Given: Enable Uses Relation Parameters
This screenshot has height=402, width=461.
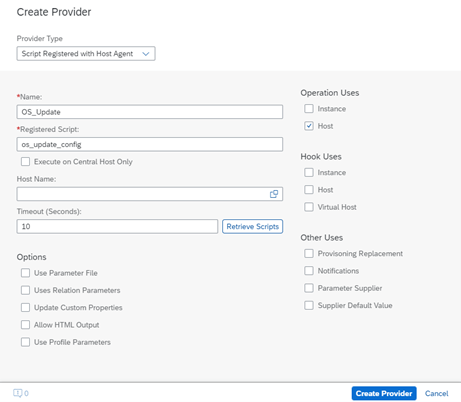Looking at the screenshot, I should pyautogui.click(x=25, y=290).
